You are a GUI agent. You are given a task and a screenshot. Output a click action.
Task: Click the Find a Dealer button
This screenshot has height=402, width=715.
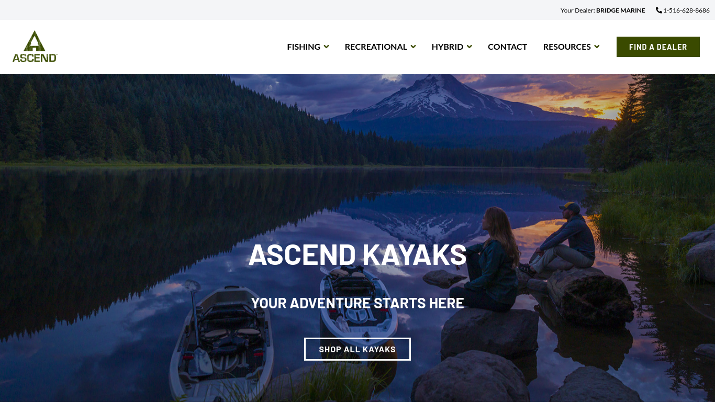click(x=658, y=47)
